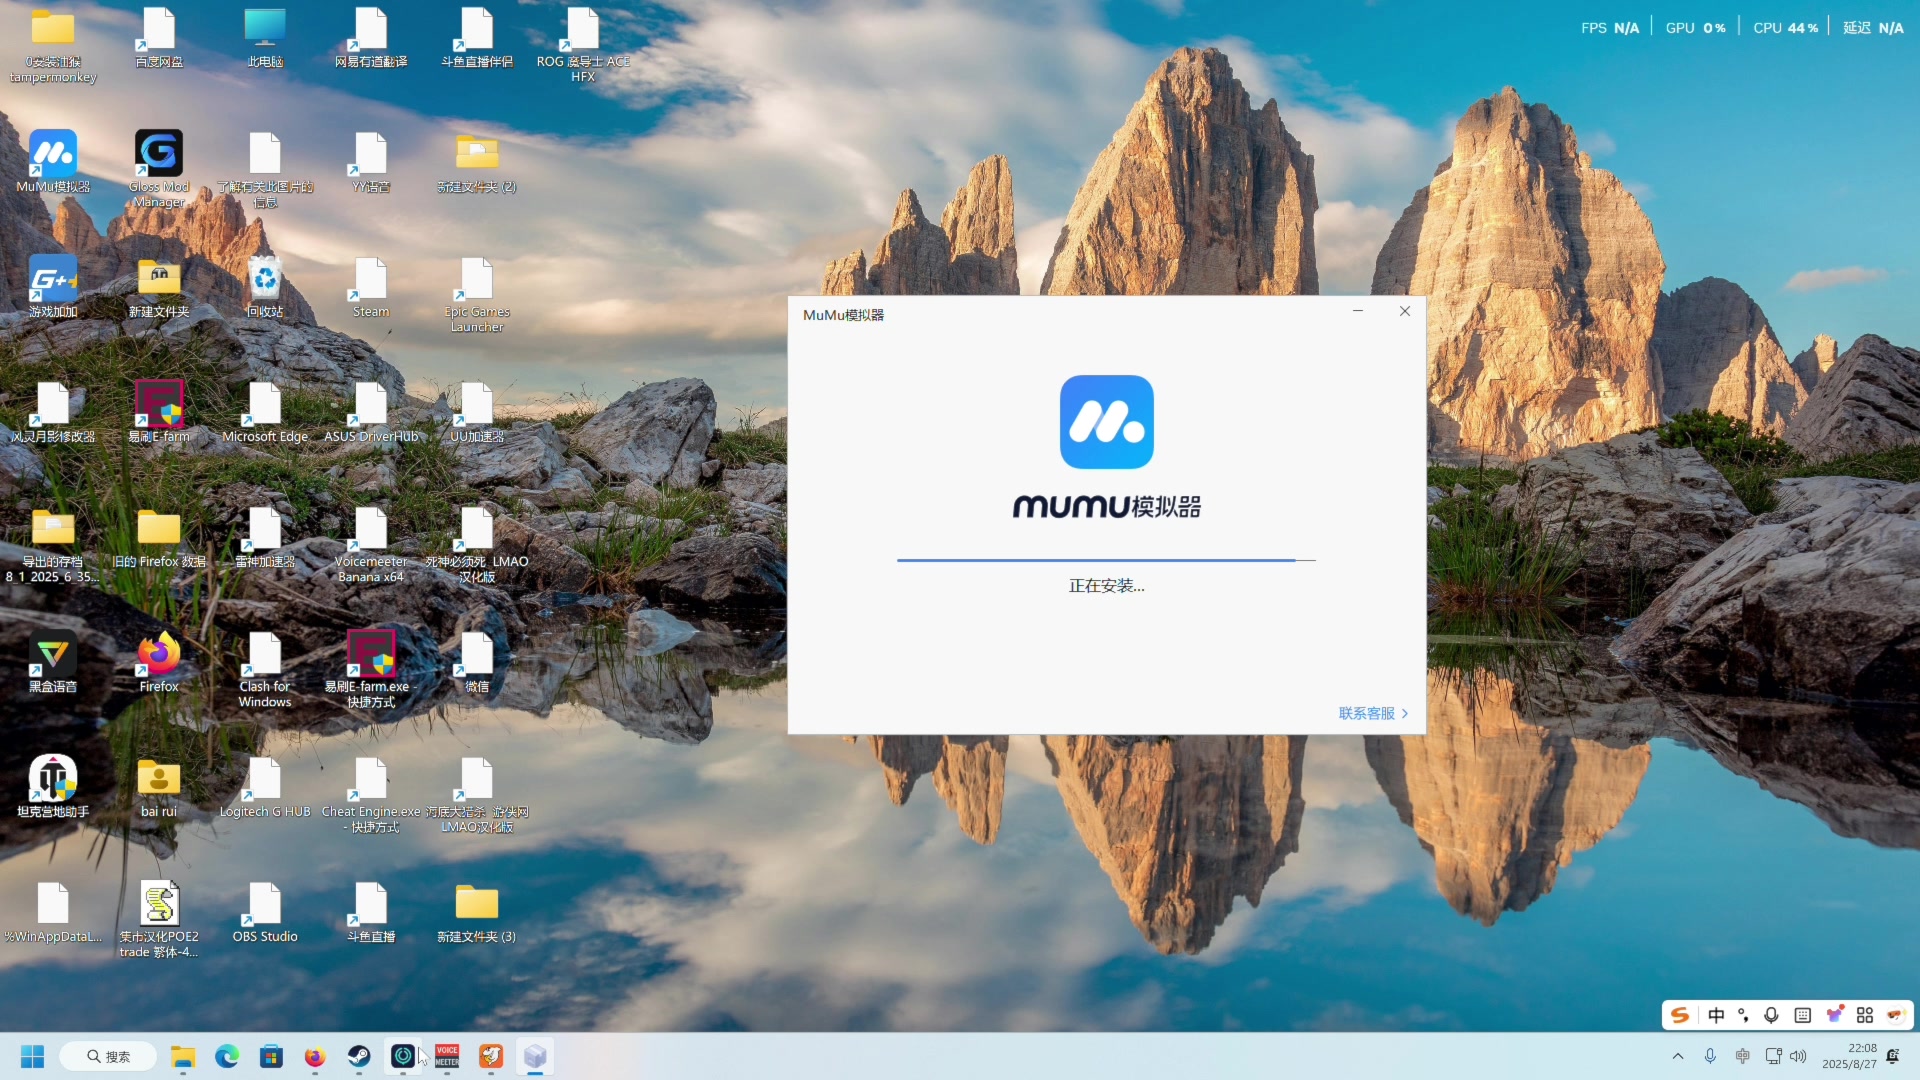
Task: Minimize the MuMu模拟器 installer window
Action: [x=1358, y=311]
